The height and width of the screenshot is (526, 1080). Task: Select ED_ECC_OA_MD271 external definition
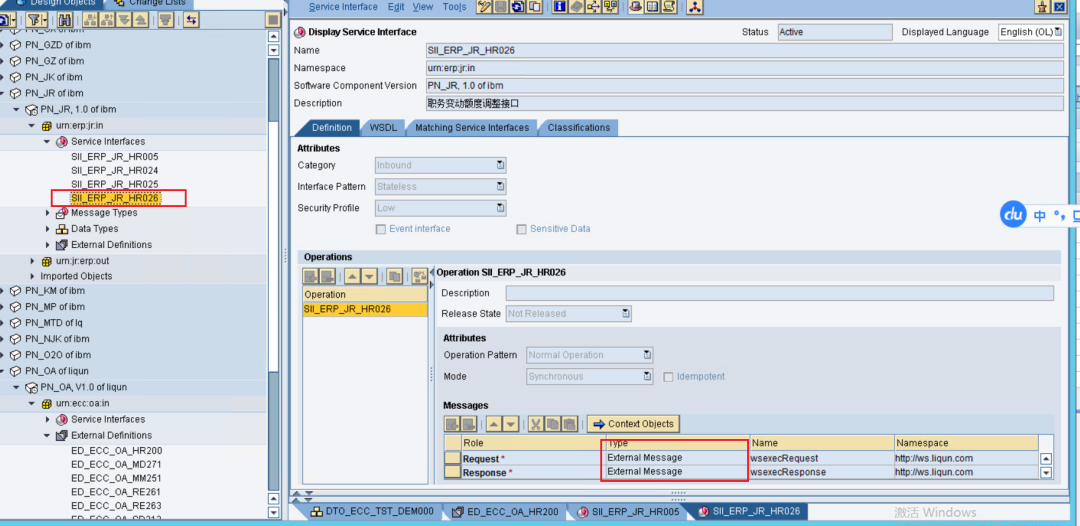tap(117, 464)
